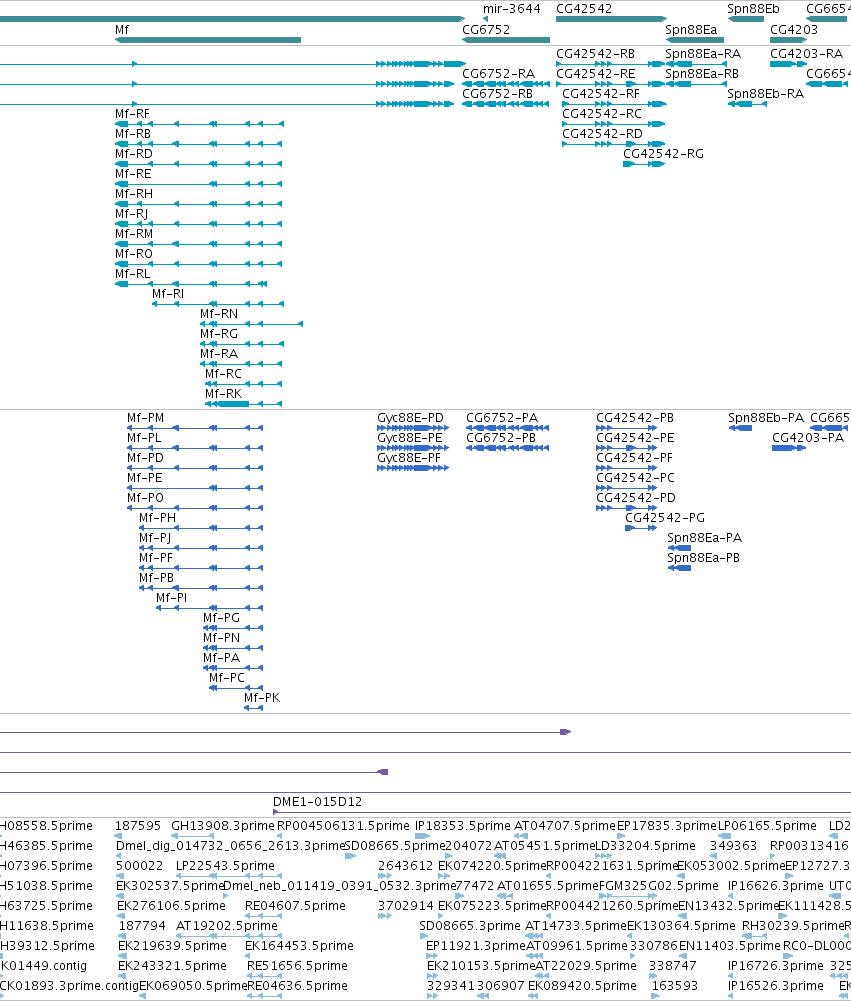Select the Mf gene bar
851x1001 pixels.
pos(207,40)
